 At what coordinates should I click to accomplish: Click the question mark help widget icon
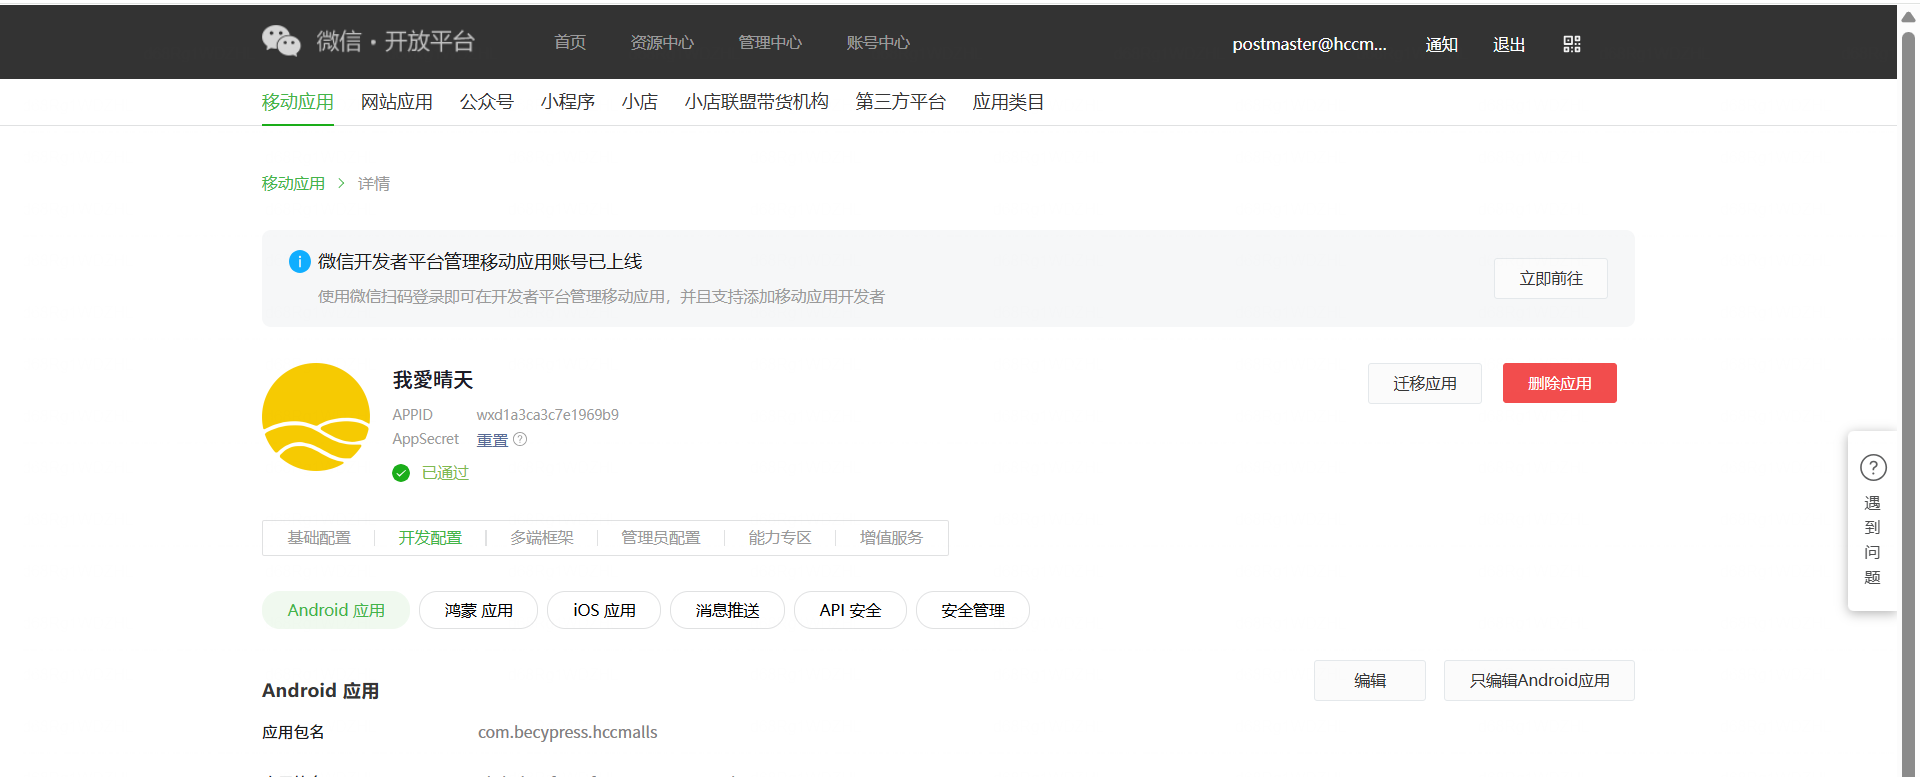[1873, 467]
